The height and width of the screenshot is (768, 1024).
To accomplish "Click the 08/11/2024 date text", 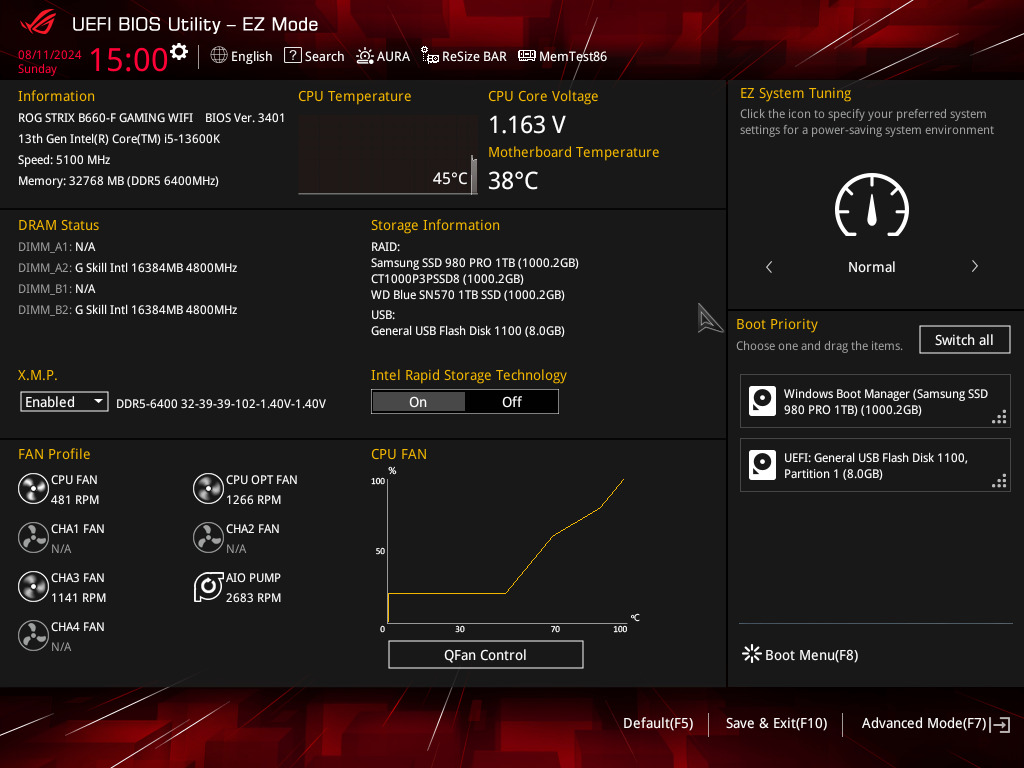I will pyautogui.click(x=50, y=54).
